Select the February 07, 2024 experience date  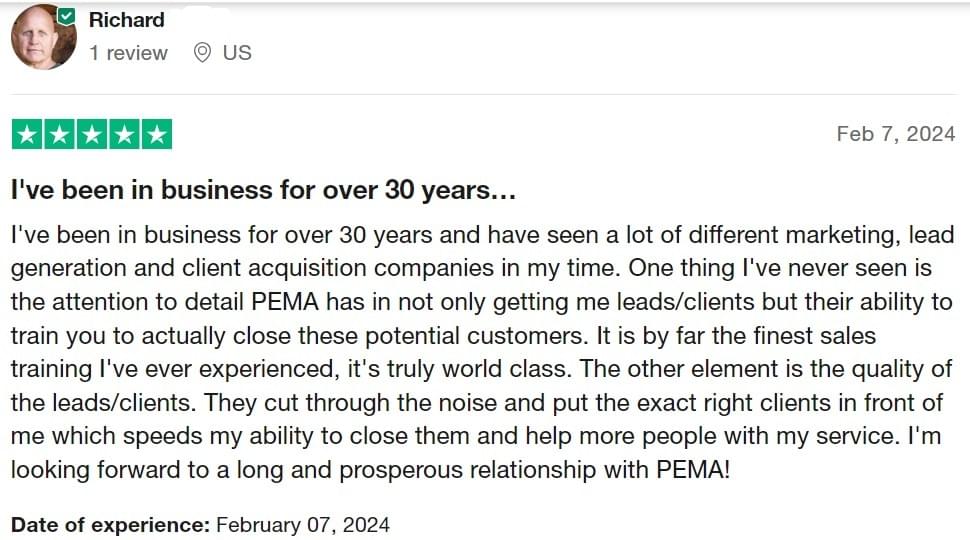[303, 525]
